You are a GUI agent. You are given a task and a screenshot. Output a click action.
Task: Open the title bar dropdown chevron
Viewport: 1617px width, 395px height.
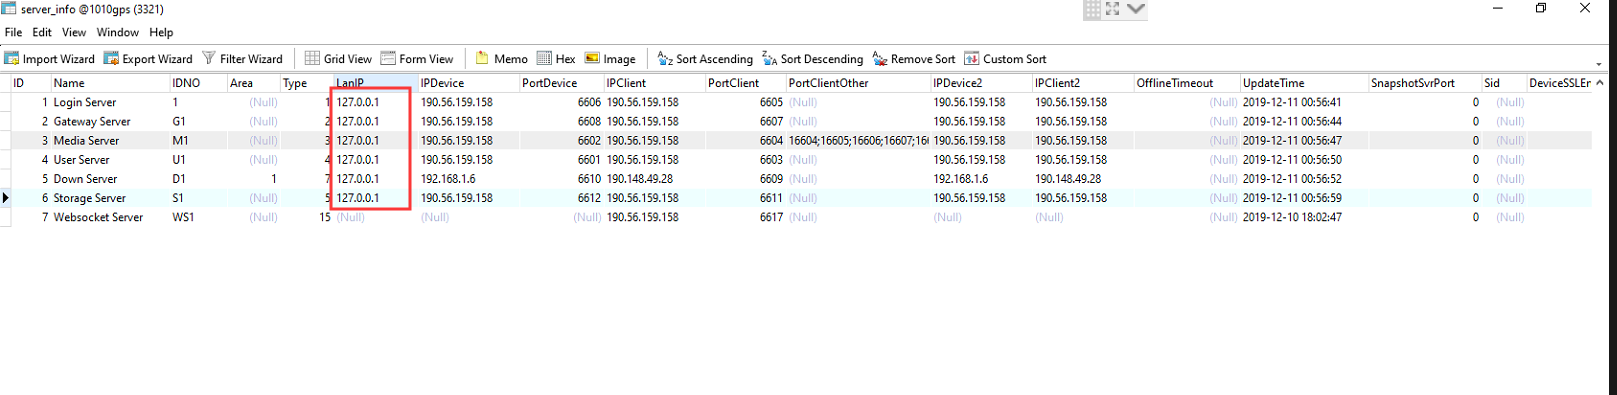pos(1135,9)
